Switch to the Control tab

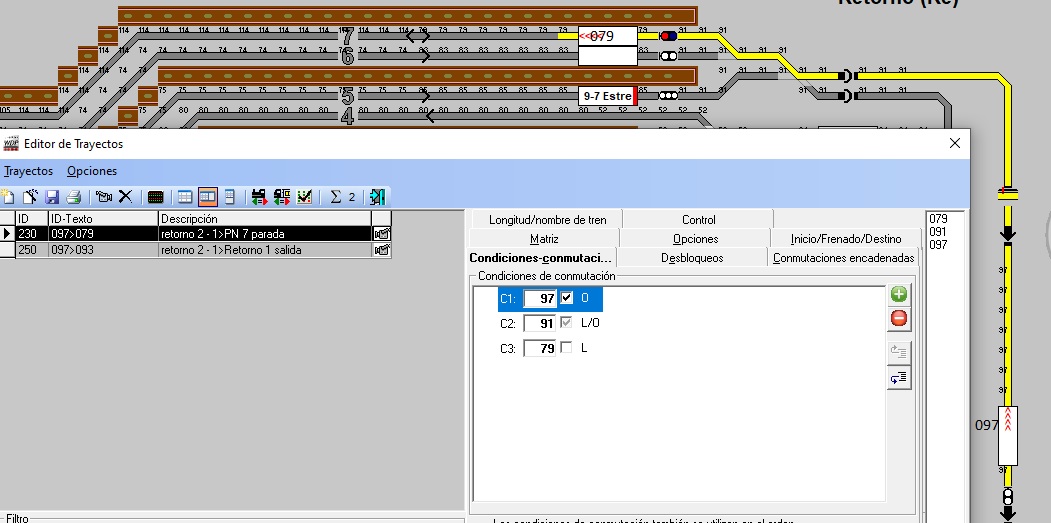(x=698, y=219)
